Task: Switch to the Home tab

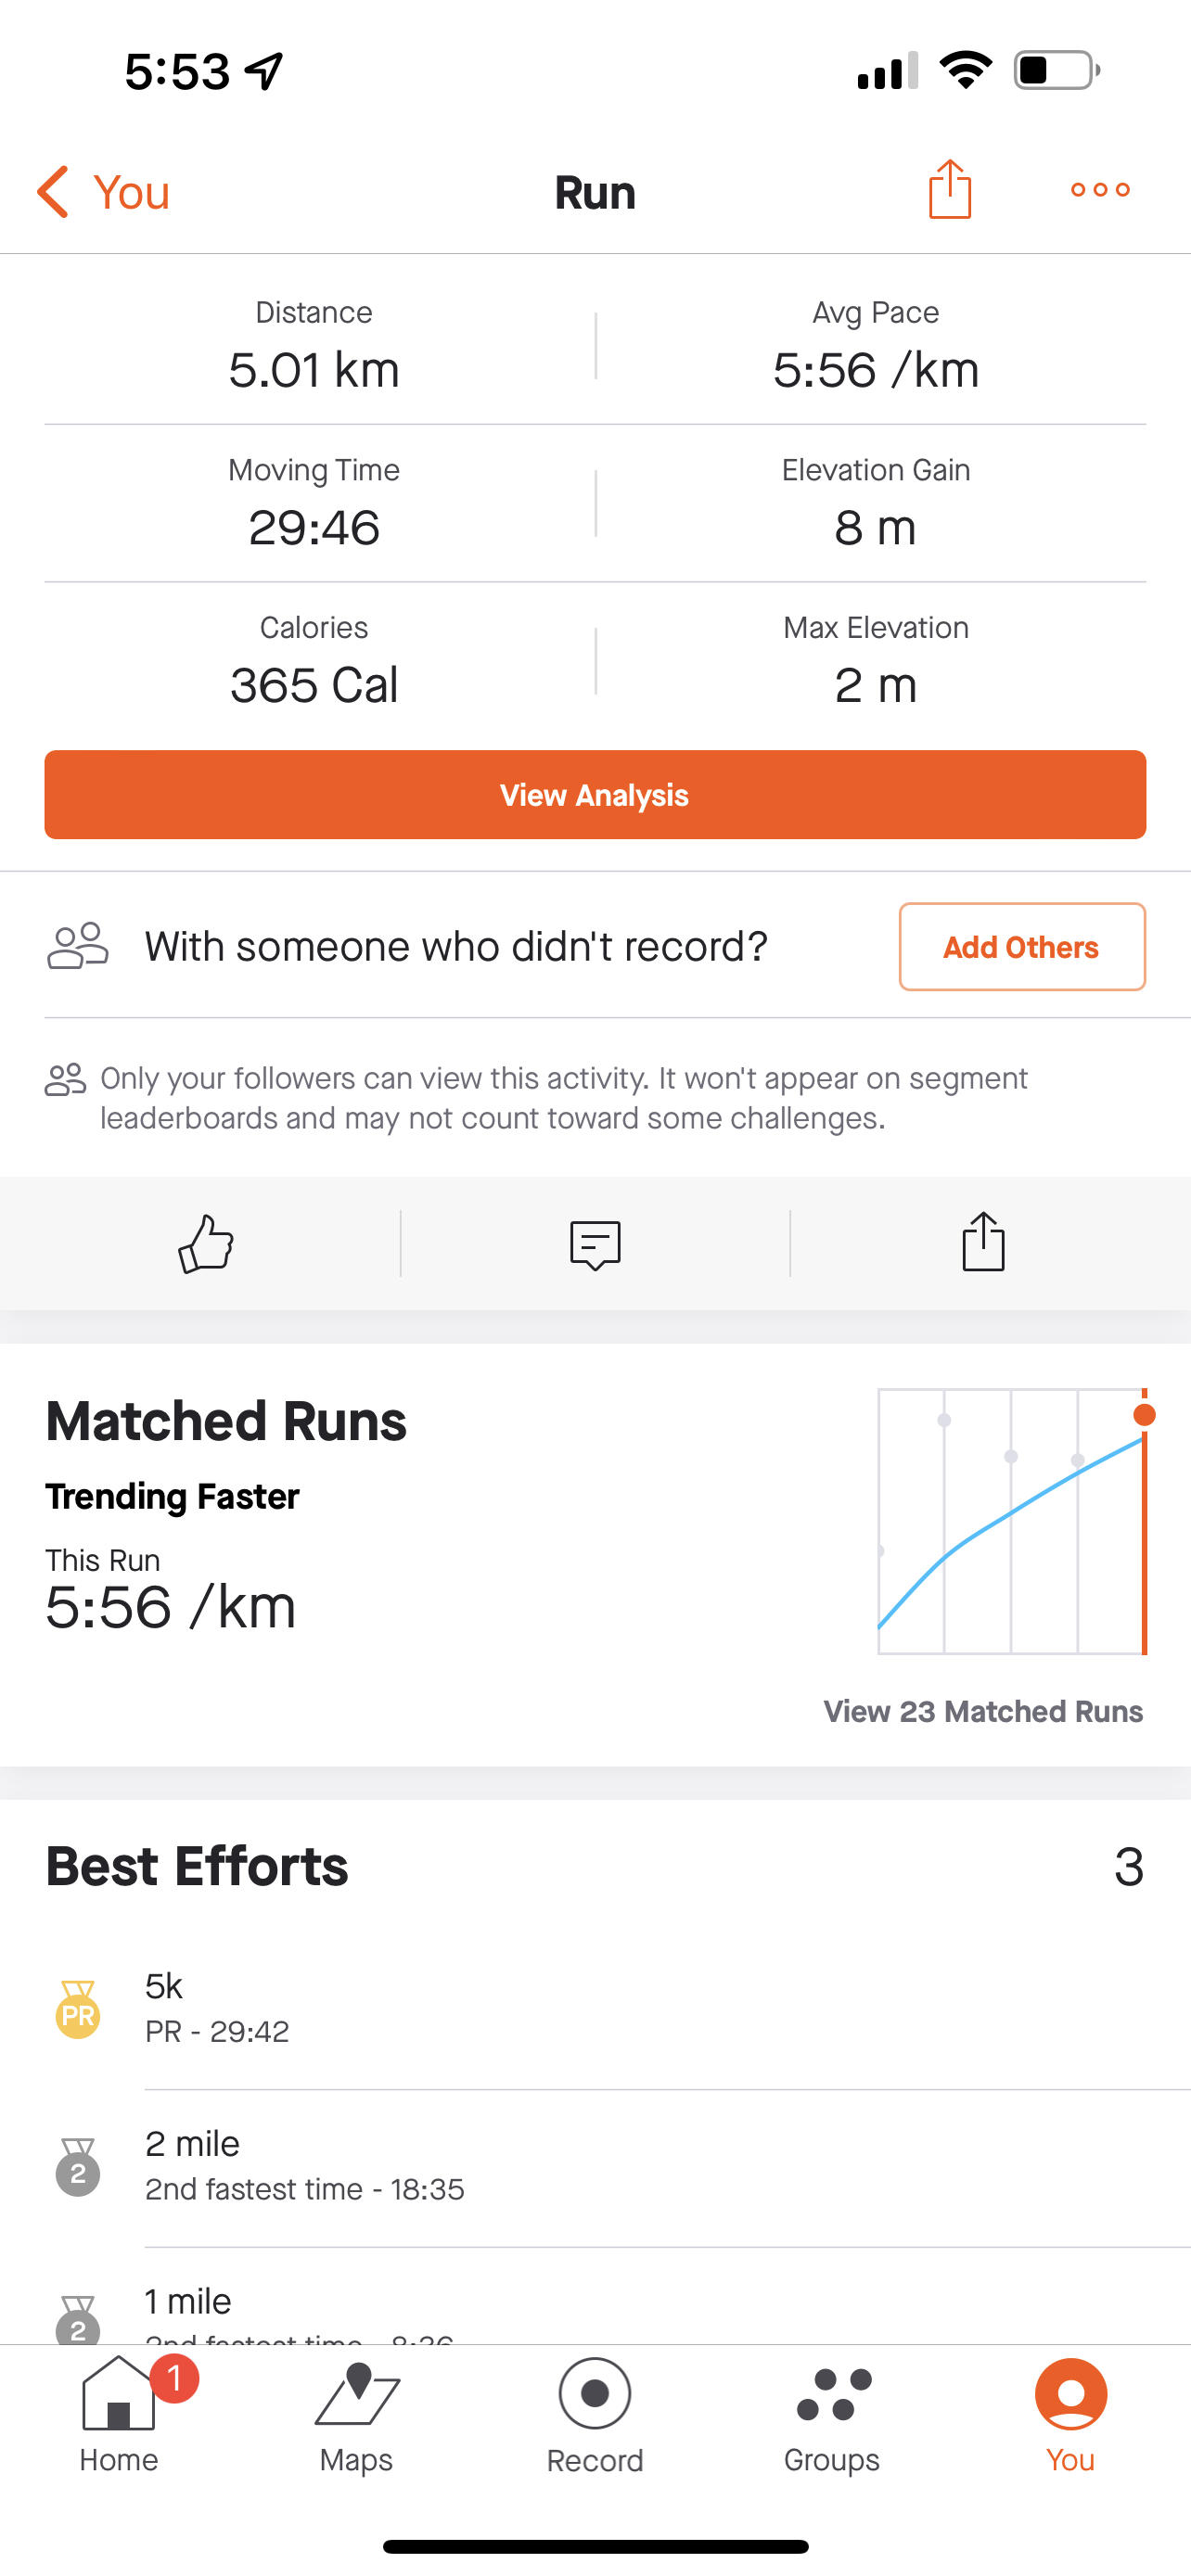Action: tap(119, 2414)
